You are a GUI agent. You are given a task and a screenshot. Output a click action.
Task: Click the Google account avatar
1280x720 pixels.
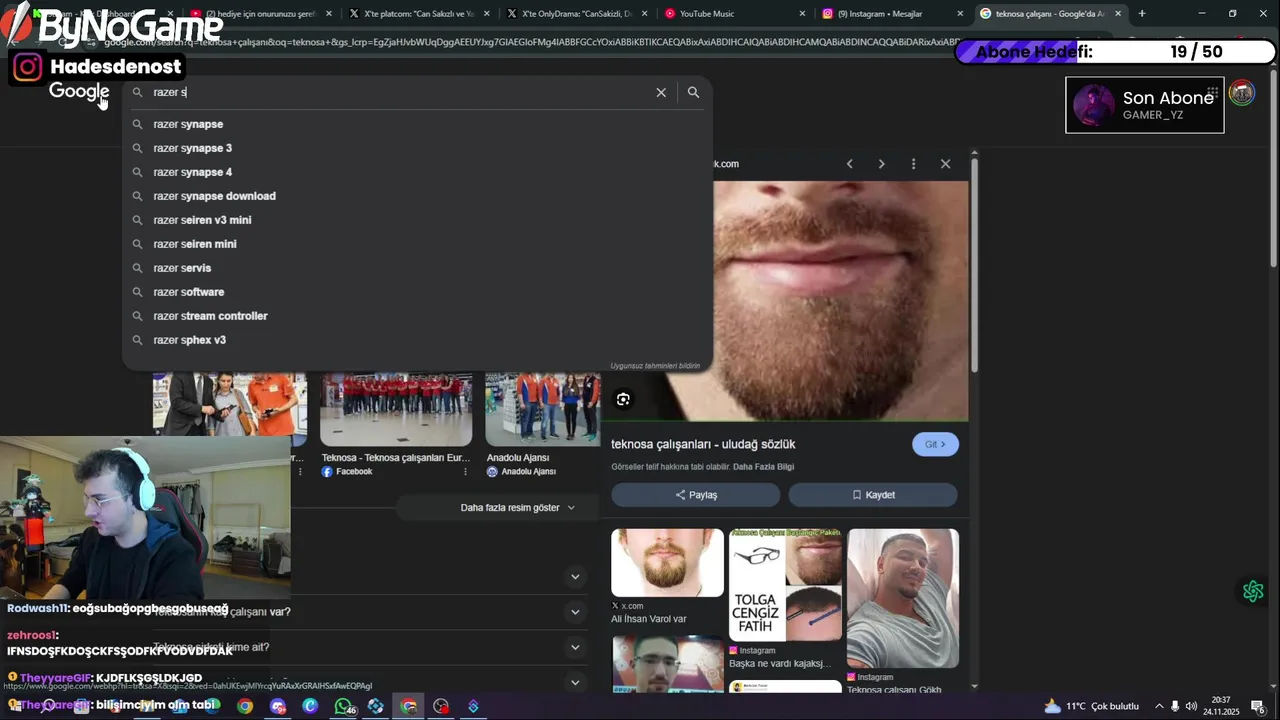coord(1241,93)
